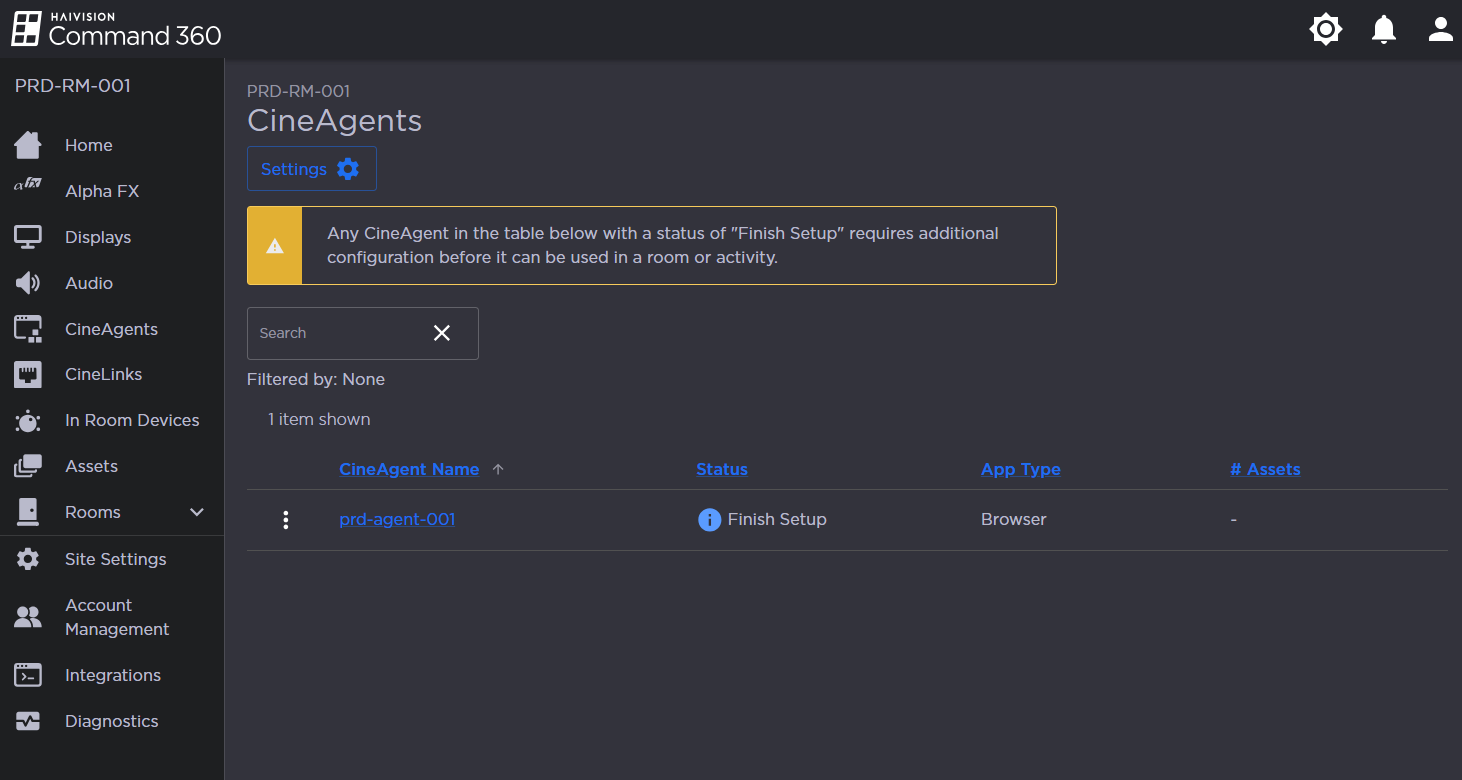Select the Alpha FX sidebar icon
The image size is (1462, 780).
click(x=27, y=190)
